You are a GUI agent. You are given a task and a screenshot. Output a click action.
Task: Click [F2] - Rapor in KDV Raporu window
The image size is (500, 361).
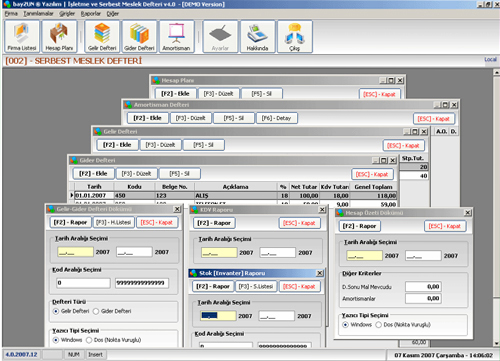[x=214, y=223]
